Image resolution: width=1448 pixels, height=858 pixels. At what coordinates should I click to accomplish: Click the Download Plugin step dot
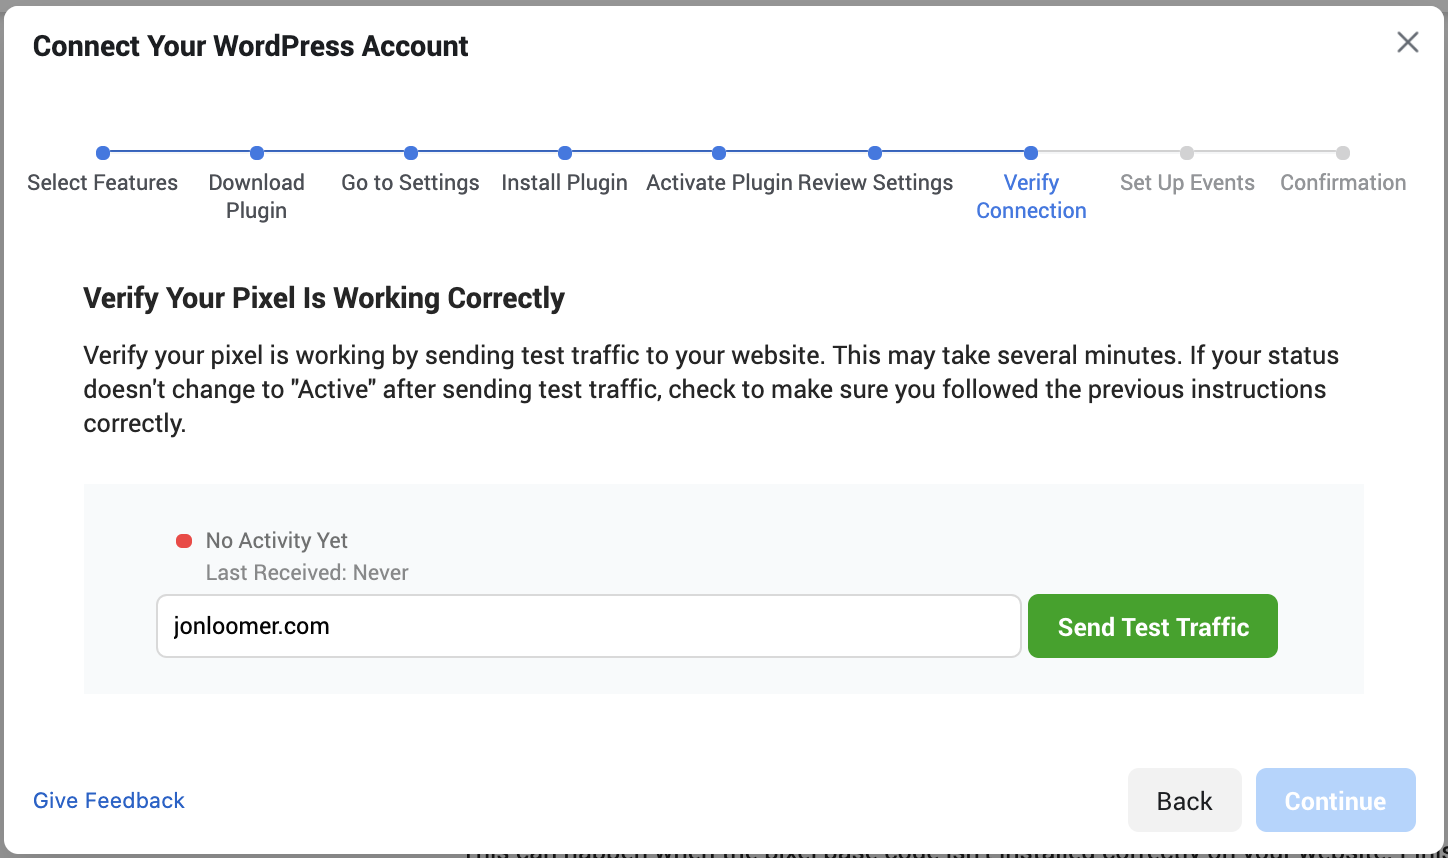(257, 153)
